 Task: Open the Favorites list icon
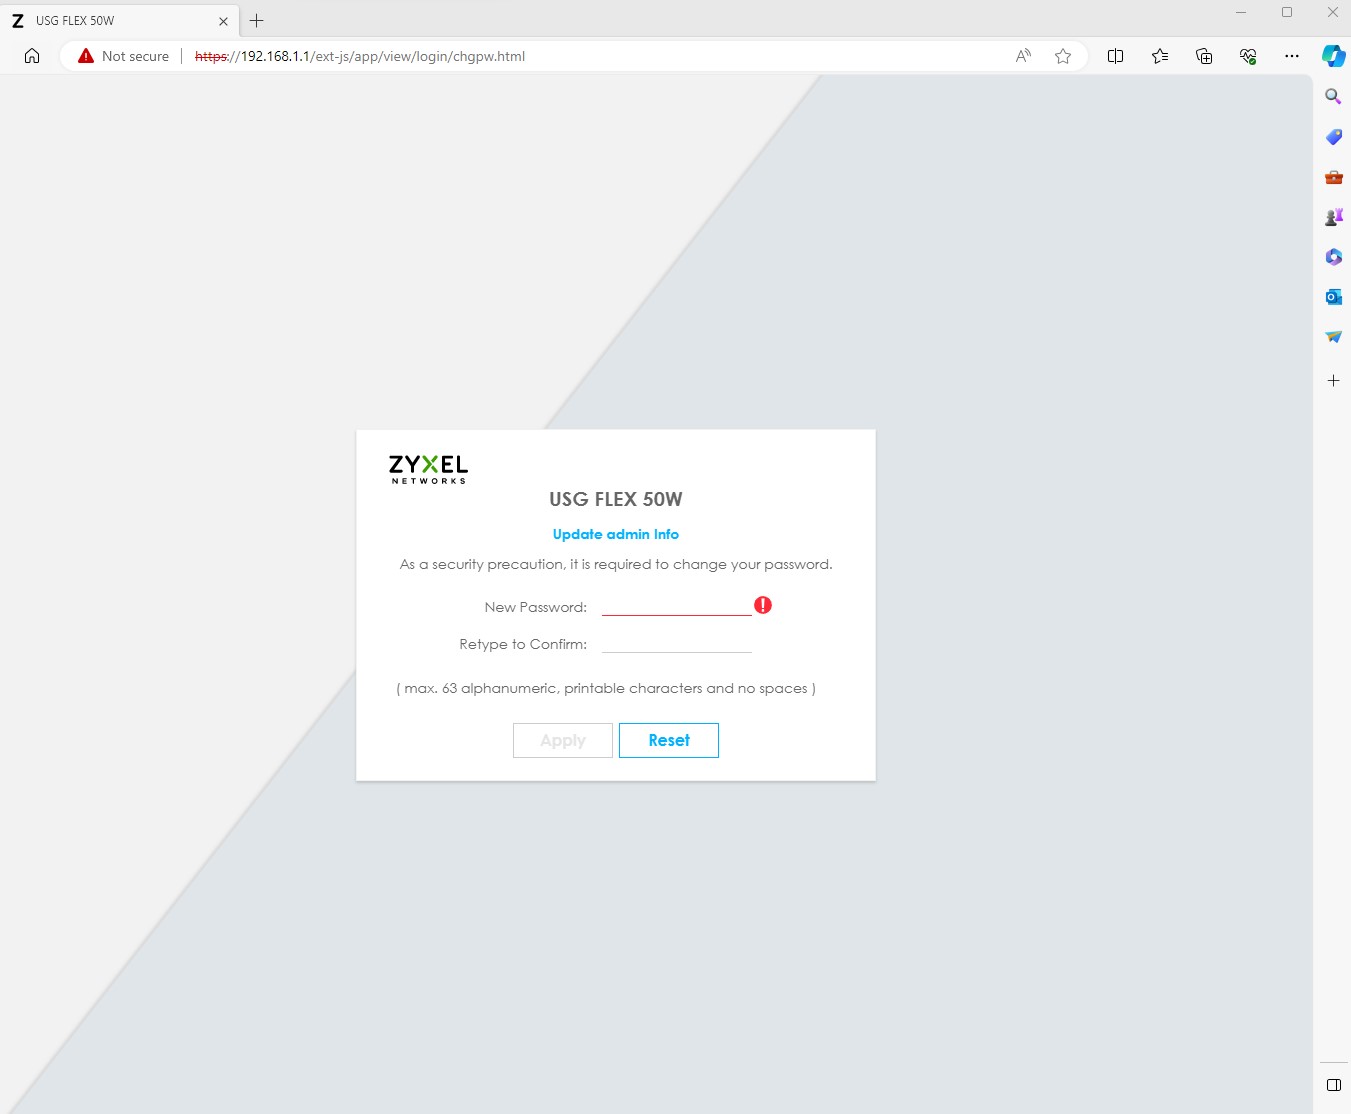click(1160, 56)
